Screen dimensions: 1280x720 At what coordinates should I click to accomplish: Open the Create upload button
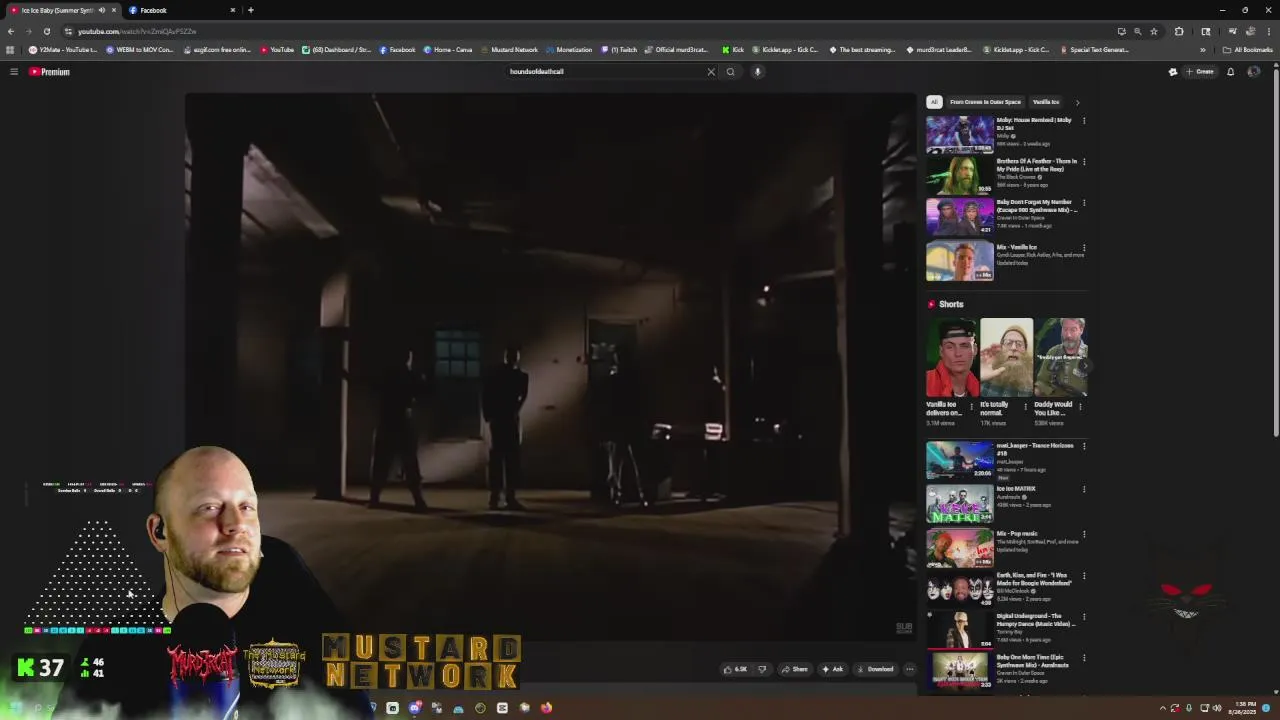click(1200, 72)
